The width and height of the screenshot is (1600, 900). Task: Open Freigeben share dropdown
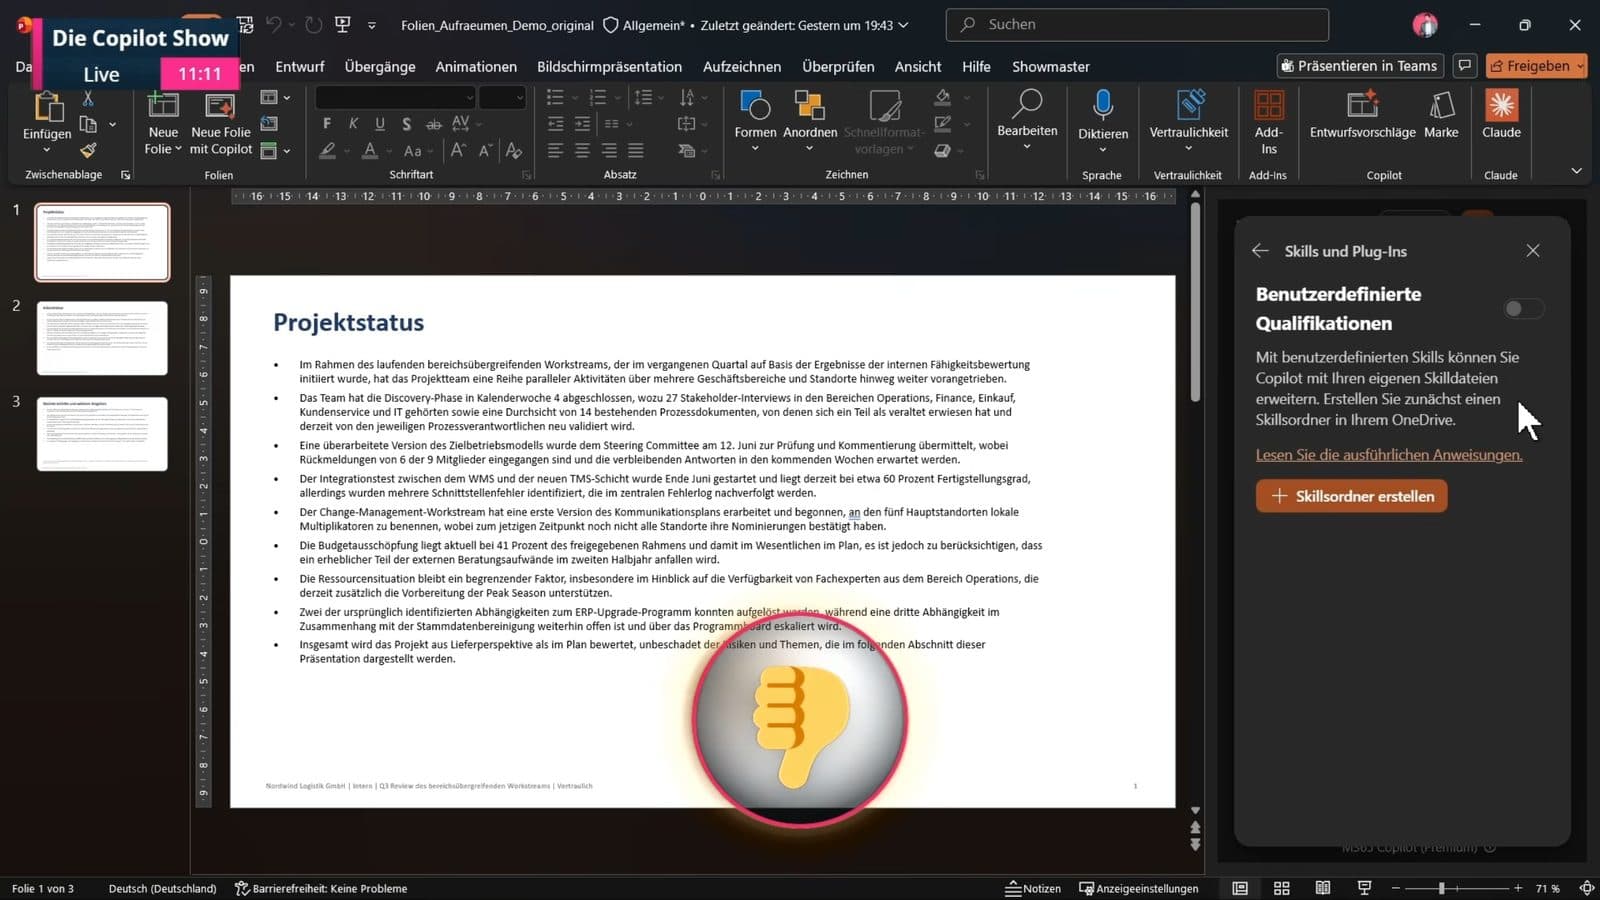tap(1580, 66)
